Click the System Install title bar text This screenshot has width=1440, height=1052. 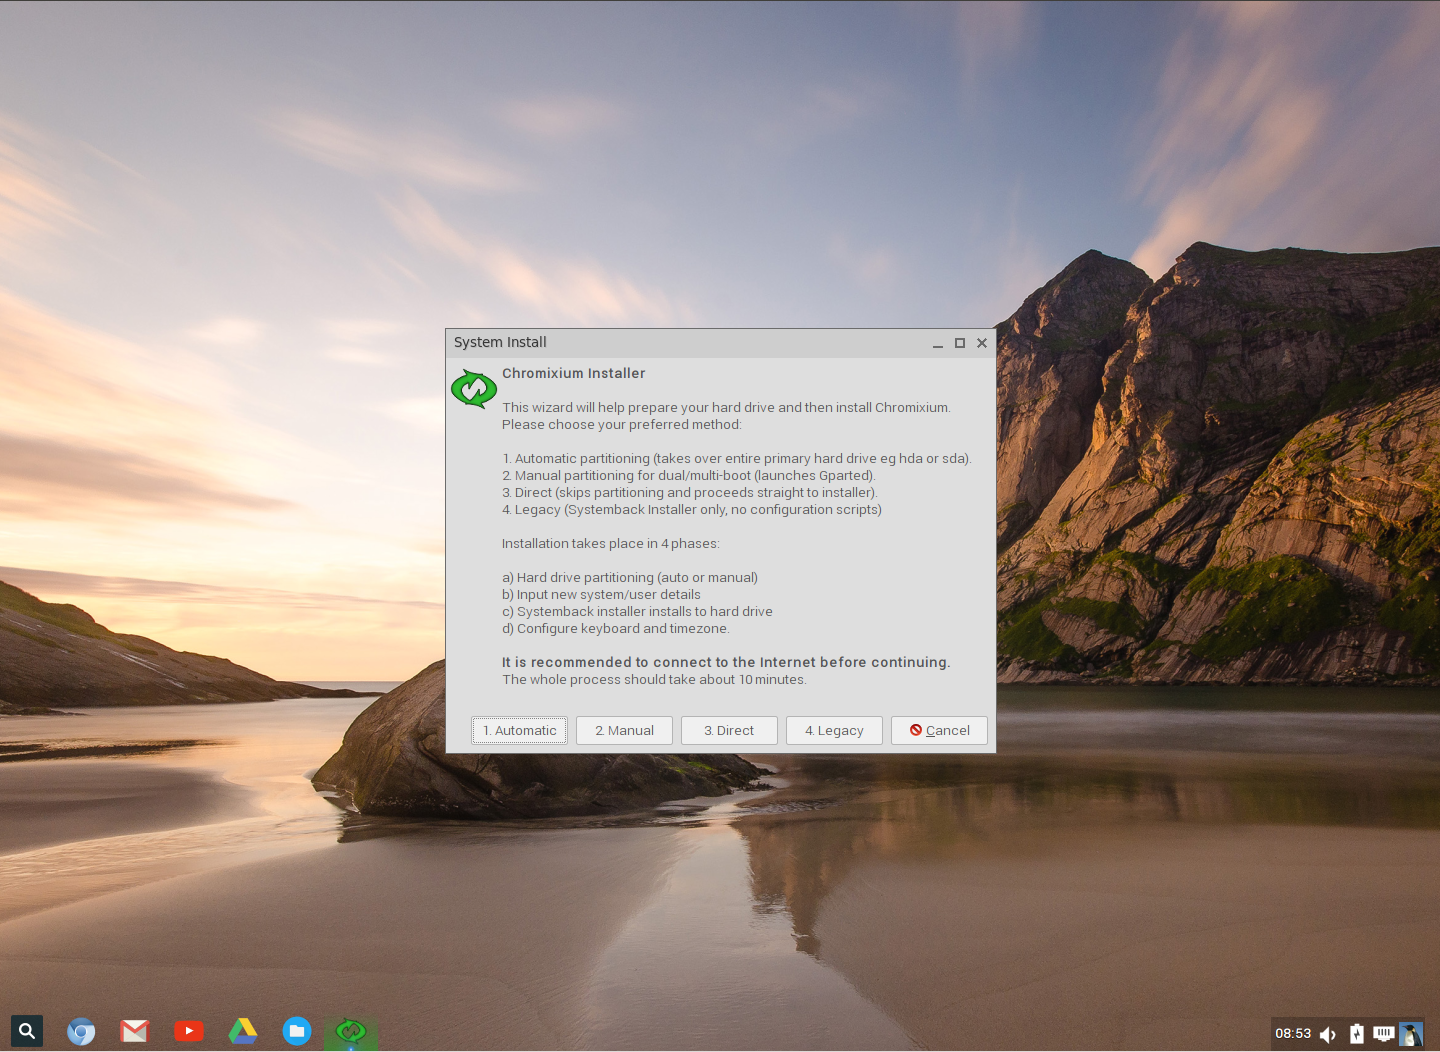coord(500,342)
